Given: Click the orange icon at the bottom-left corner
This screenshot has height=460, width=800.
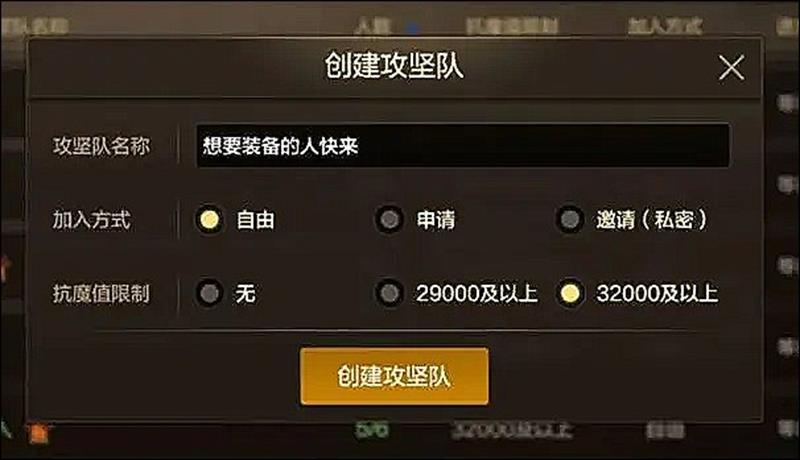Looking at the screenshot, I should point(38,433).
